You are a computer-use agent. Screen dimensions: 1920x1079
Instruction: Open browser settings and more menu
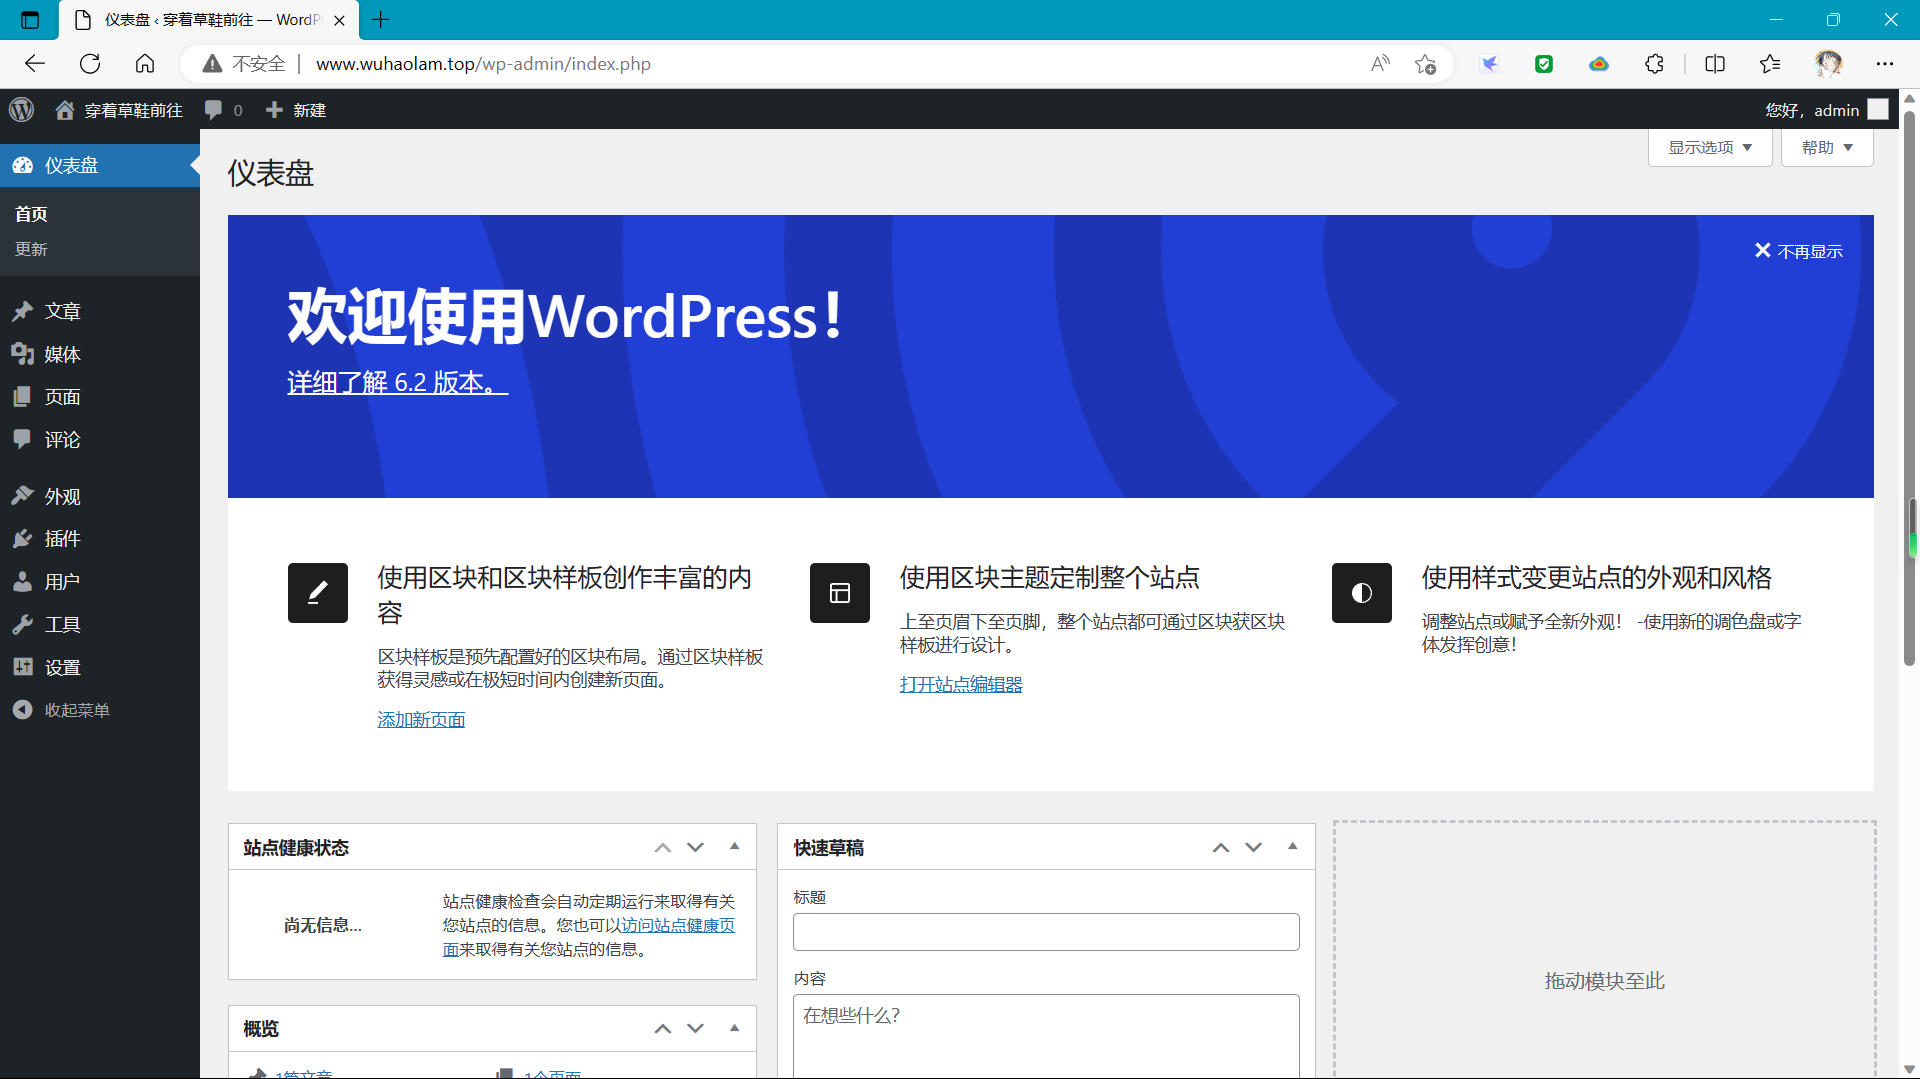point(1885,64)
